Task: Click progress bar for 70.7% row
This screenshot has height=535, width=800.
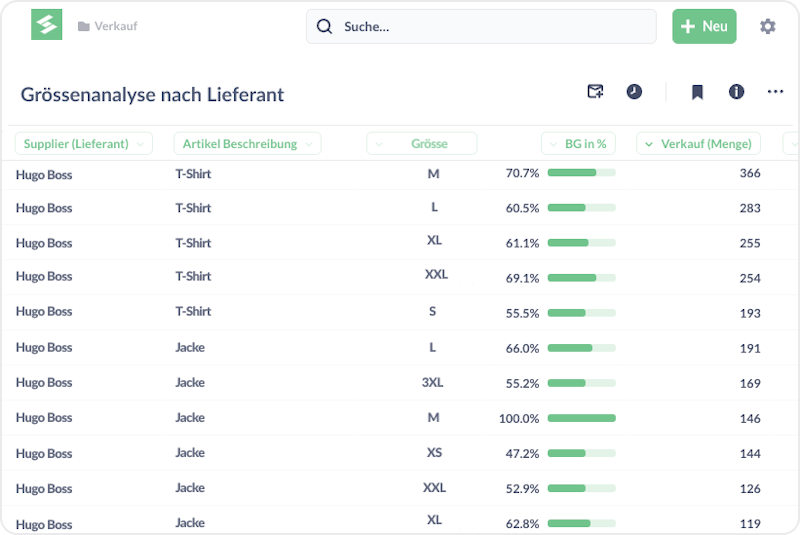Action: 582,173
